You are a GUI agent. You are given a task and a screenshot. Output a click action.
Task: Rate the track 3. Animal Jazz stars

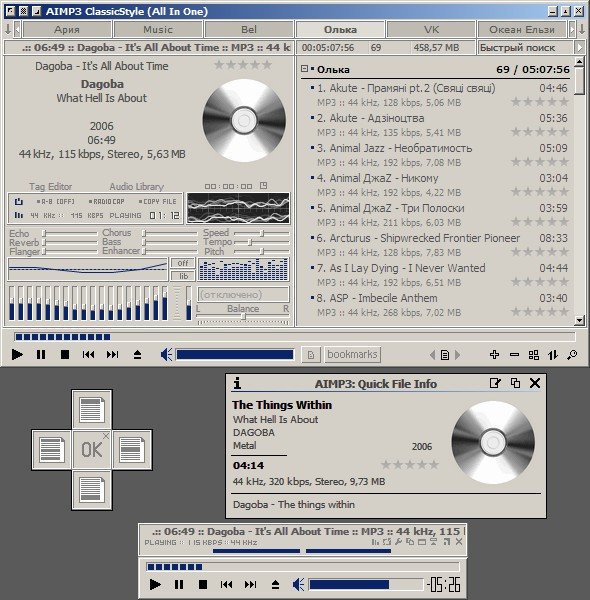(540, 162)
